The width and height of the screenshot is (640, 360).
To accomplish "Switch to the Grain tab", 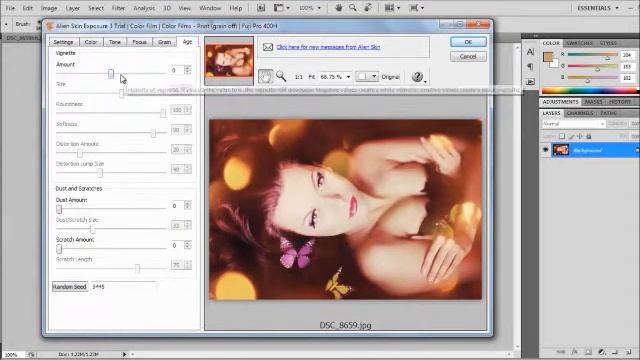I will pyautogui.click(x=164, y=42).
